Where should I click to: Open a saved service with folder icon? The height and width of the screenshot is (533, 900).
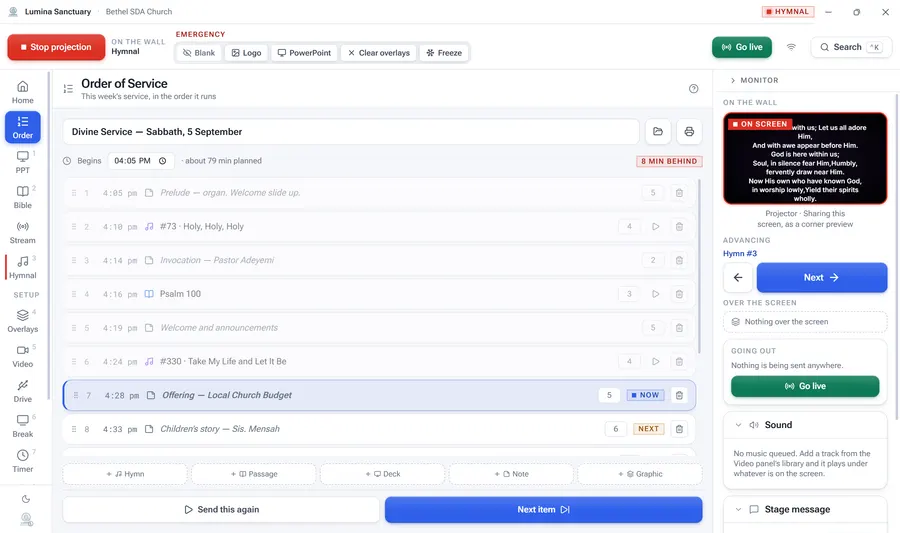658,131
